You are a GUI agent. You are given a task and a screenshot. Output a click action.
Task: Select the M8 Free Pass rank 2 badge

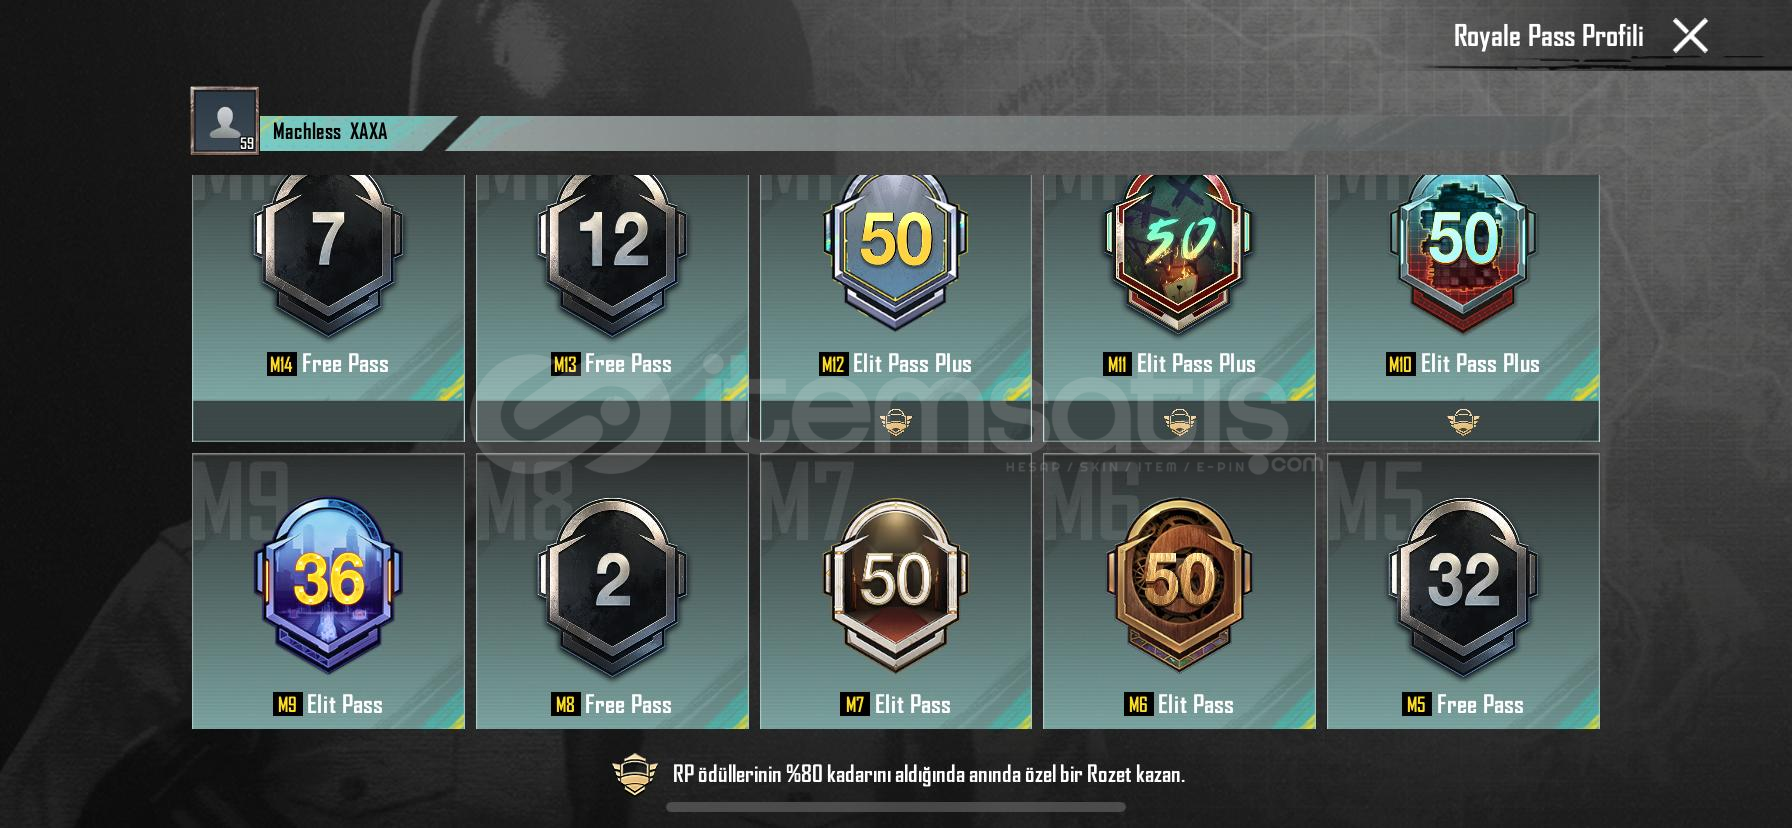612,584
